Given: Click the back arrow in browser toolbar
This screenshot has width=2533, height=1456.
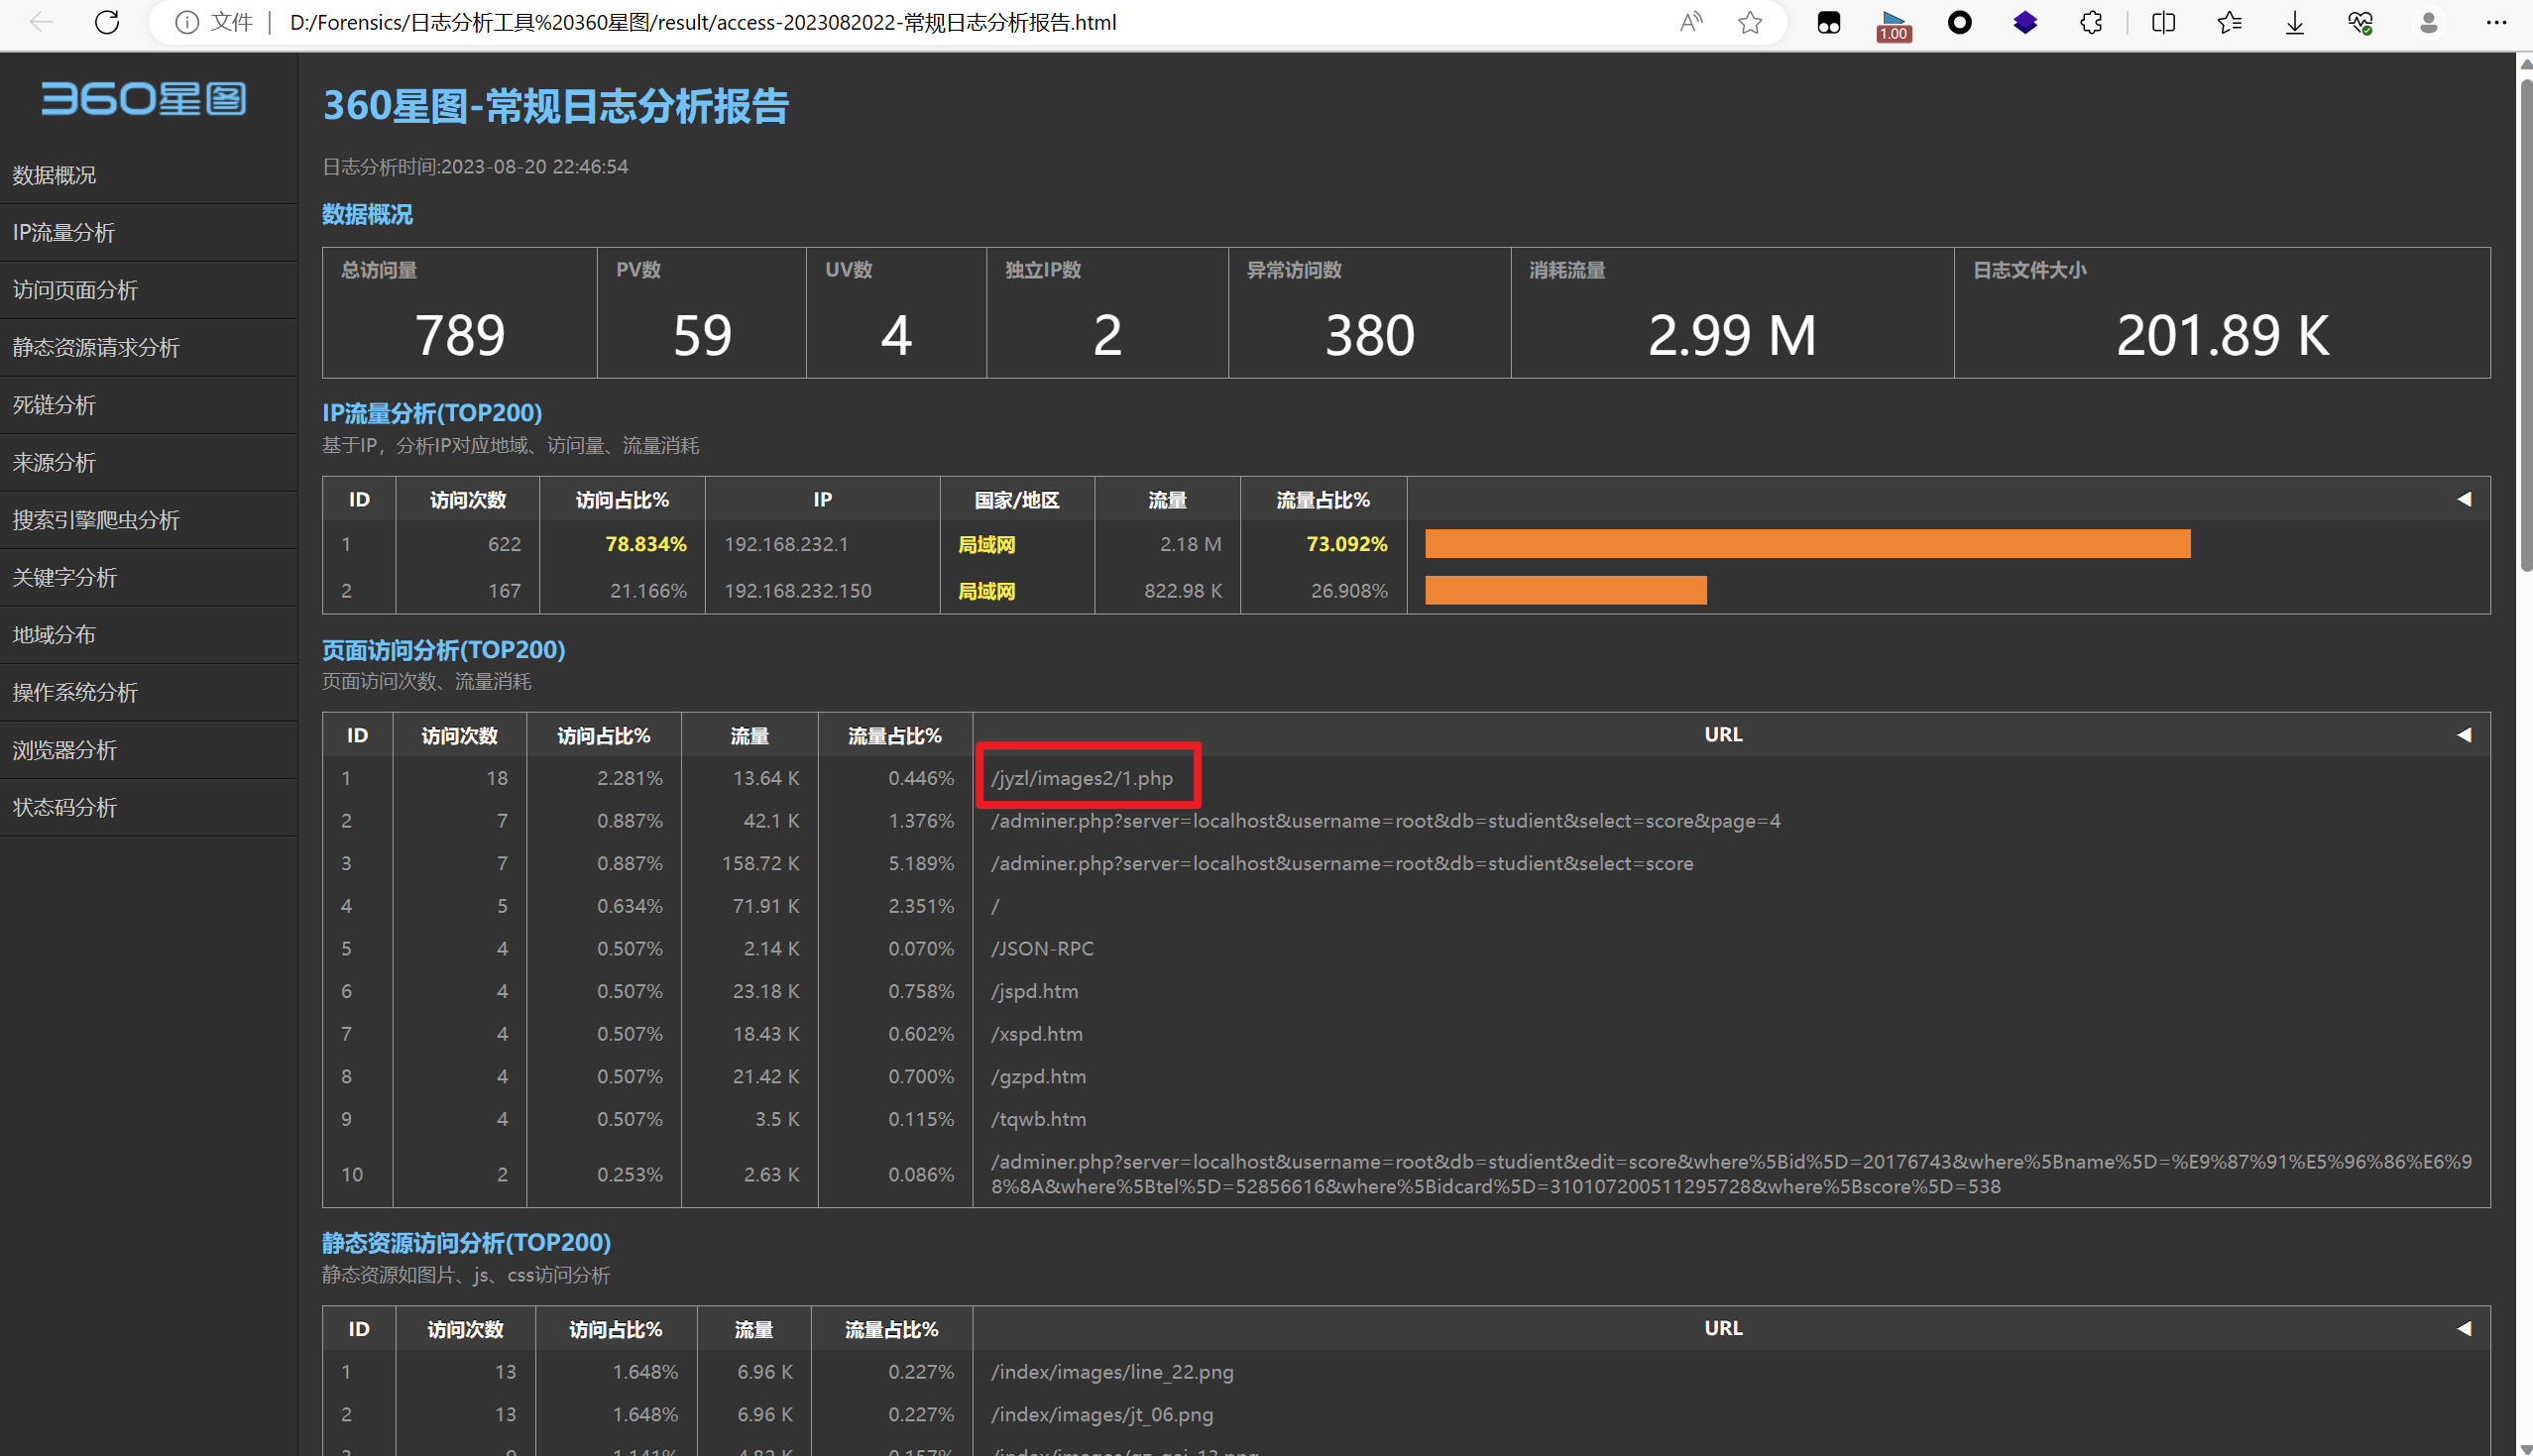Looking at the screenshot, I should [41, 22].
